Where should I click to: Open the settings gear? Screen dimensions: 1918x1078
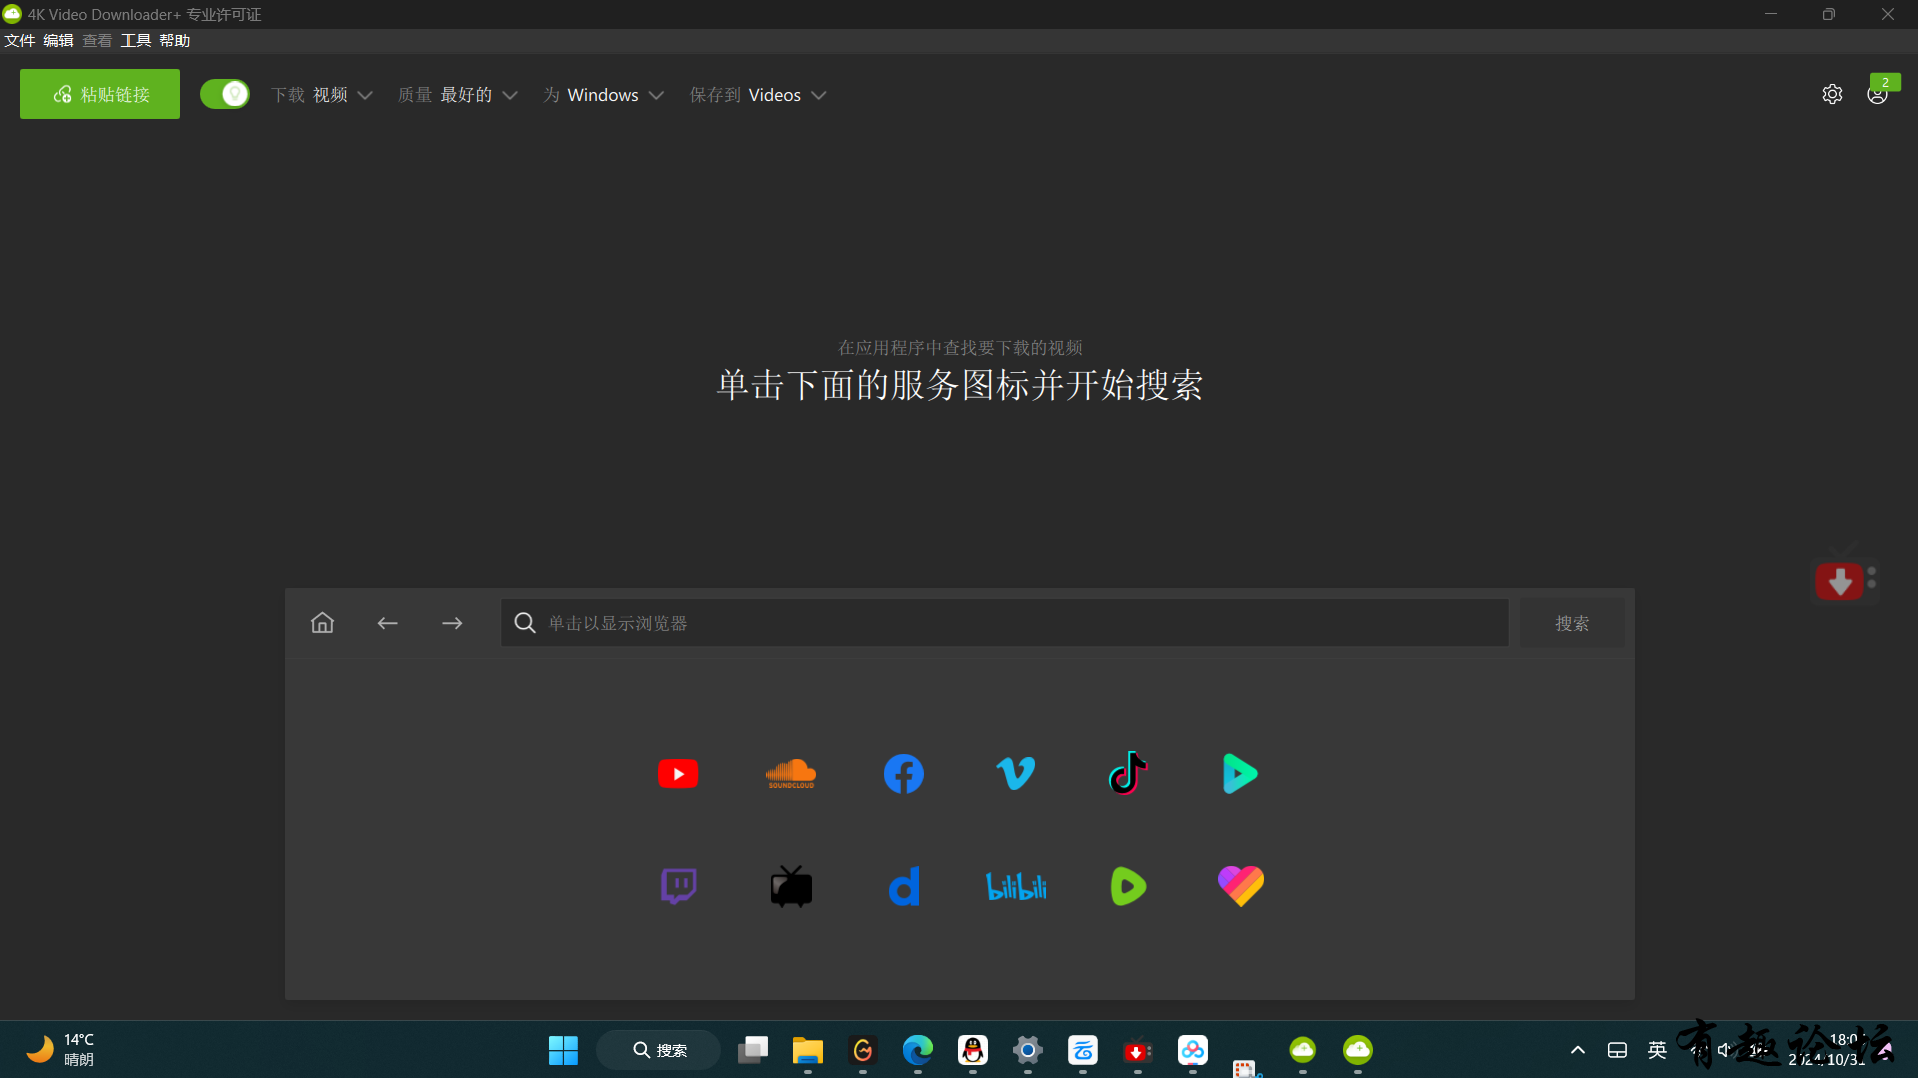point(1832,94)
